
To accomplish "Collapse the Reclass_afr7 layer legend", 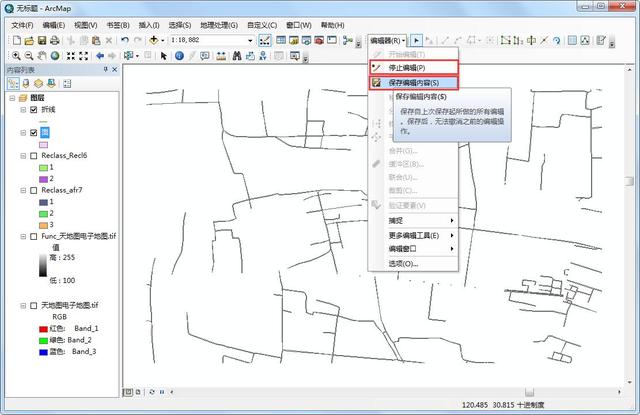I will coord(23,190).
